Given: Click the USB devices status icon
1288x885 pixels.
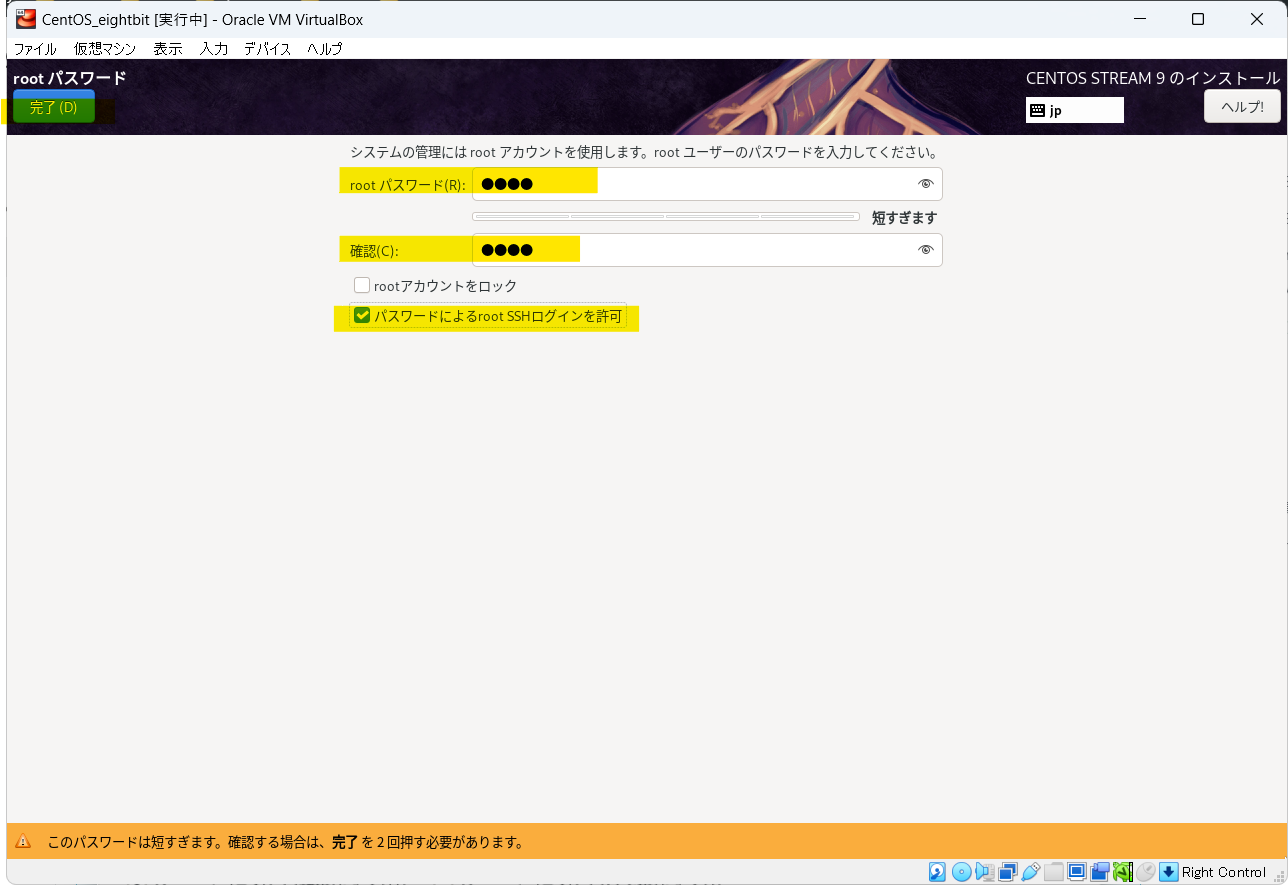Looking at the screenshot, I should (1031, 872).
